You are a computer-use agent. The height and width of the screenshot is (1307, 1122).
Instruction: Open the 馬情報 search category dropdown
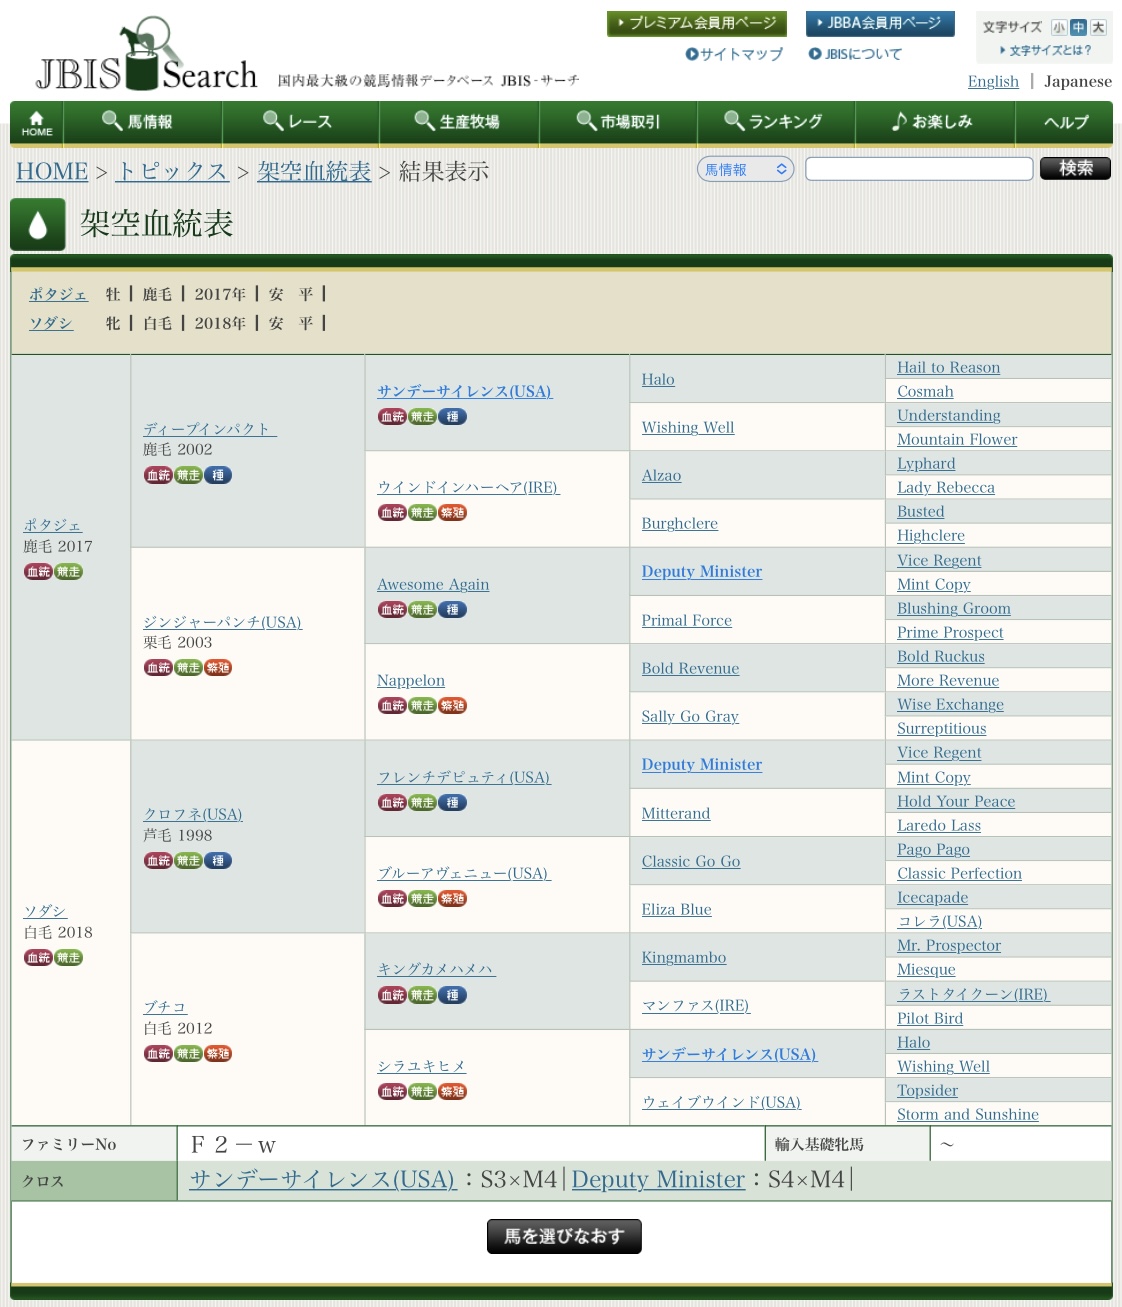tap(746, 169)
